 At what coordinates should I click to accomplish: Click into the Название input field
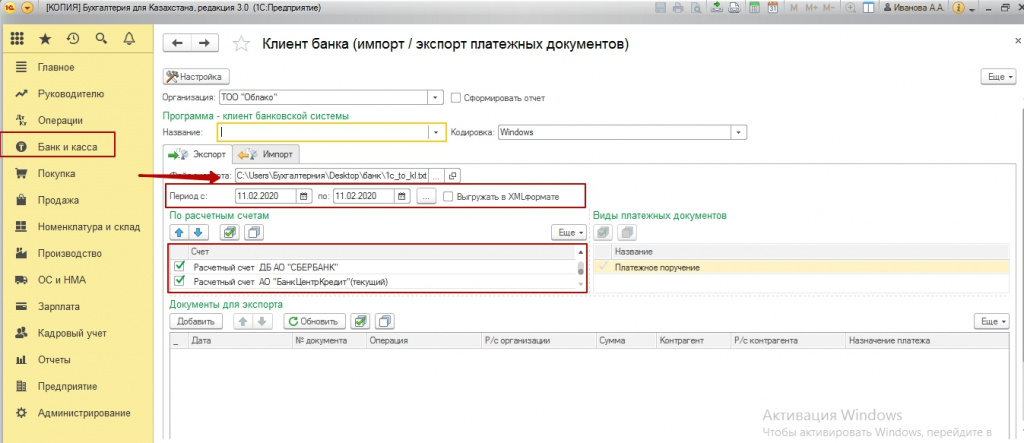click(x=325, y=132)
